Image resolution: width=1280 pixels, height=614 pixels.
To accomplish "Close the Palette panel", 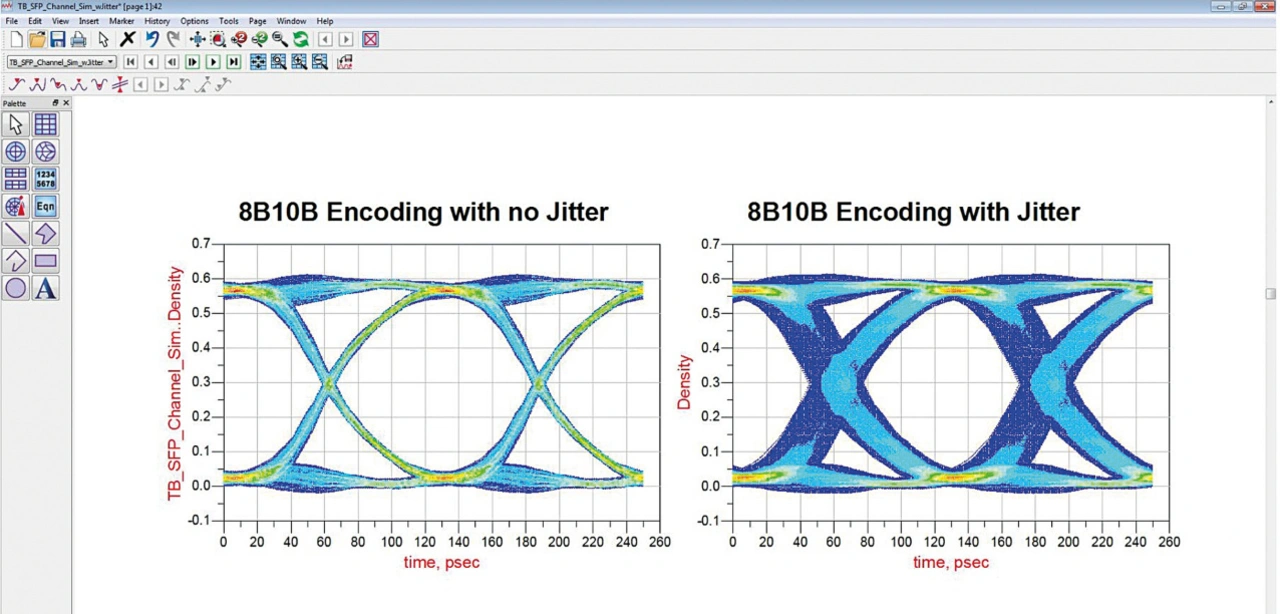I will click(66, 103).
